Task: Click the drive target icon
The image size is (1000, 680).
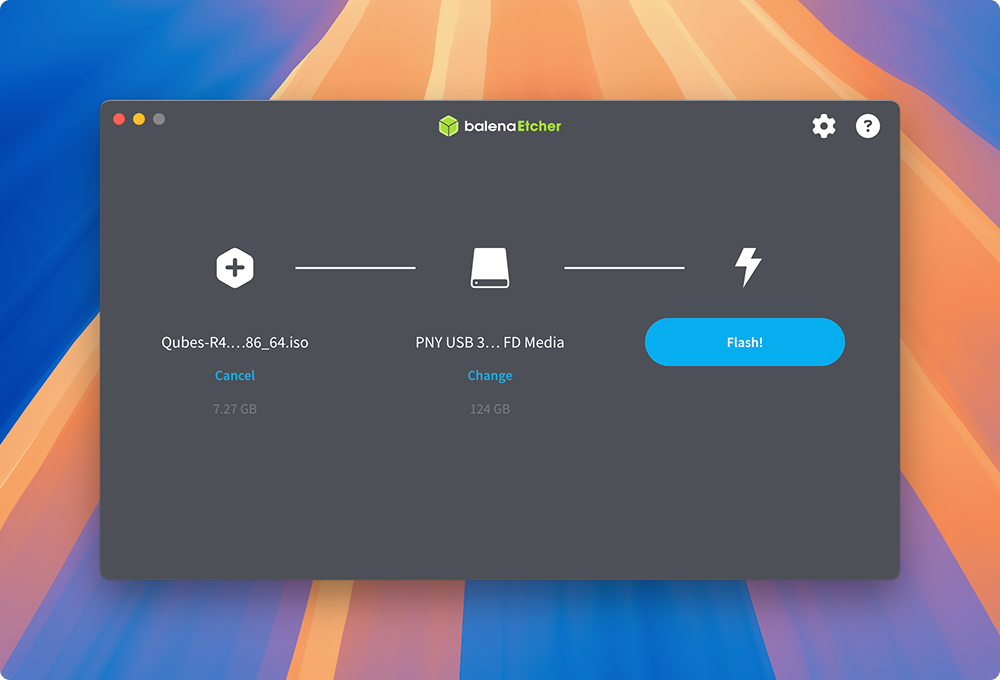Action: click(490, 268)
